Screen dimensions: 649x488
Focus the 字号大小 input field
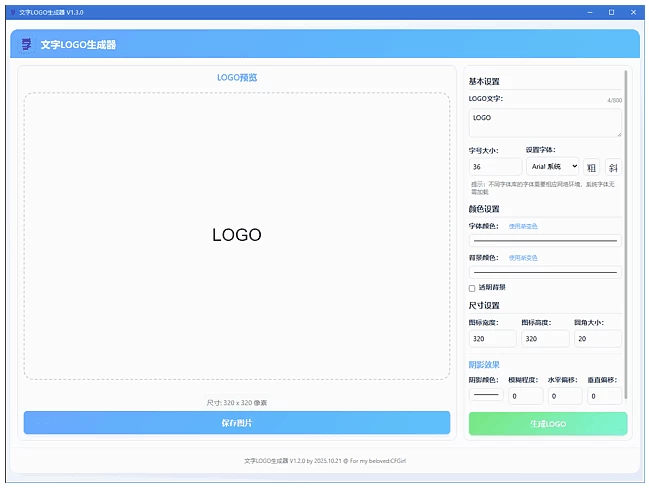click(x=495, y=167)
